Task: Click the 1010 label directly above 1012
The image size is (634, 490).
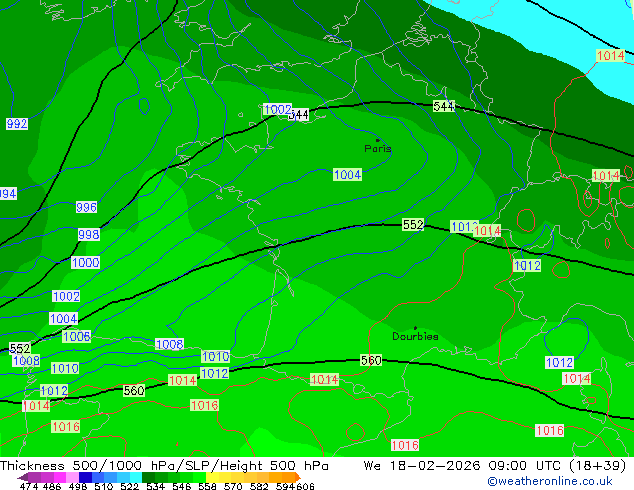Action: pos(216,357)
